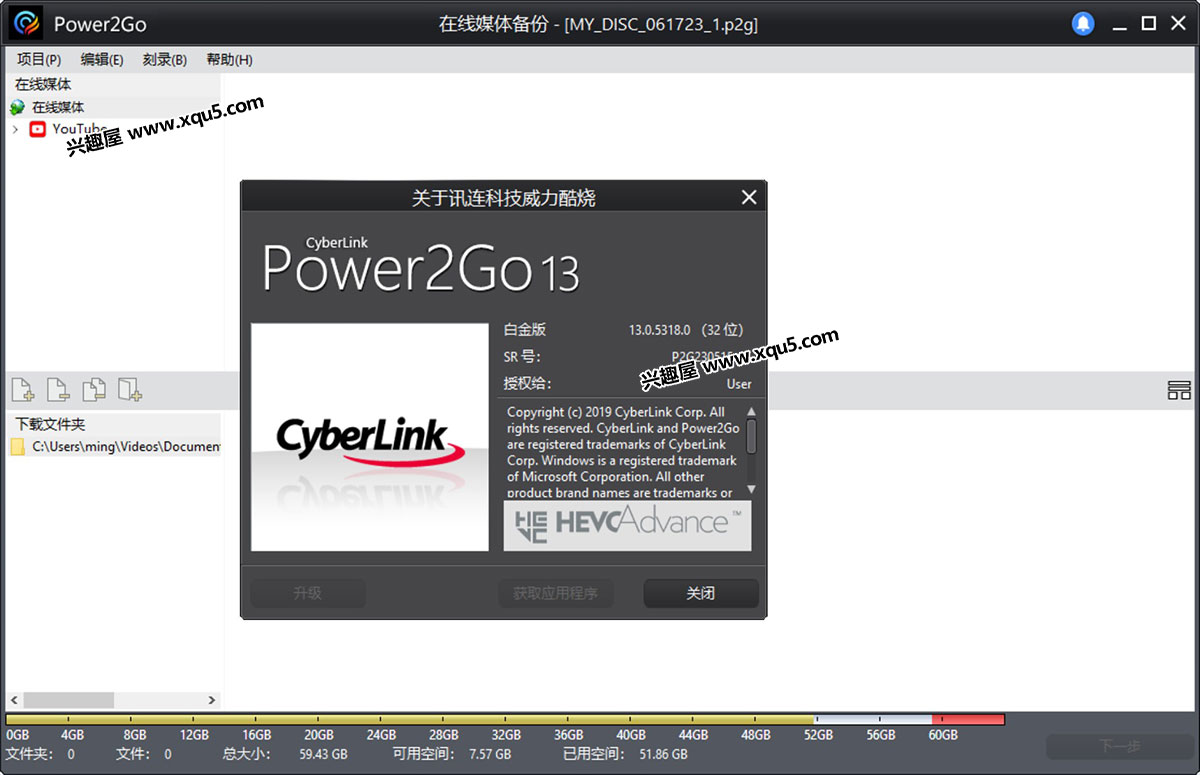This screenshot has width=1200, height=775.
Task: Open the 项目(P) menu
Action: click(39, 60)
